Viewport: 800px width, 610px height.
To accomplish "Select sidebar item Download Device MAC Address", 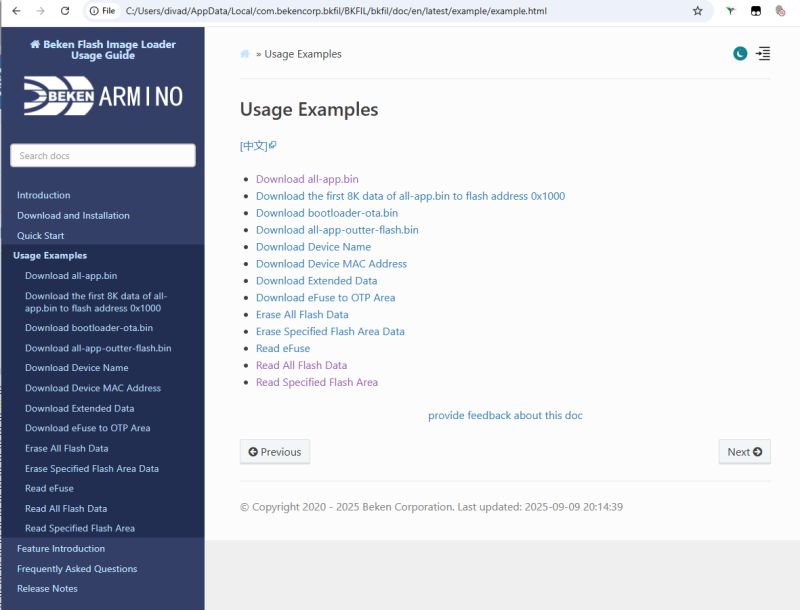I will 93,388.
